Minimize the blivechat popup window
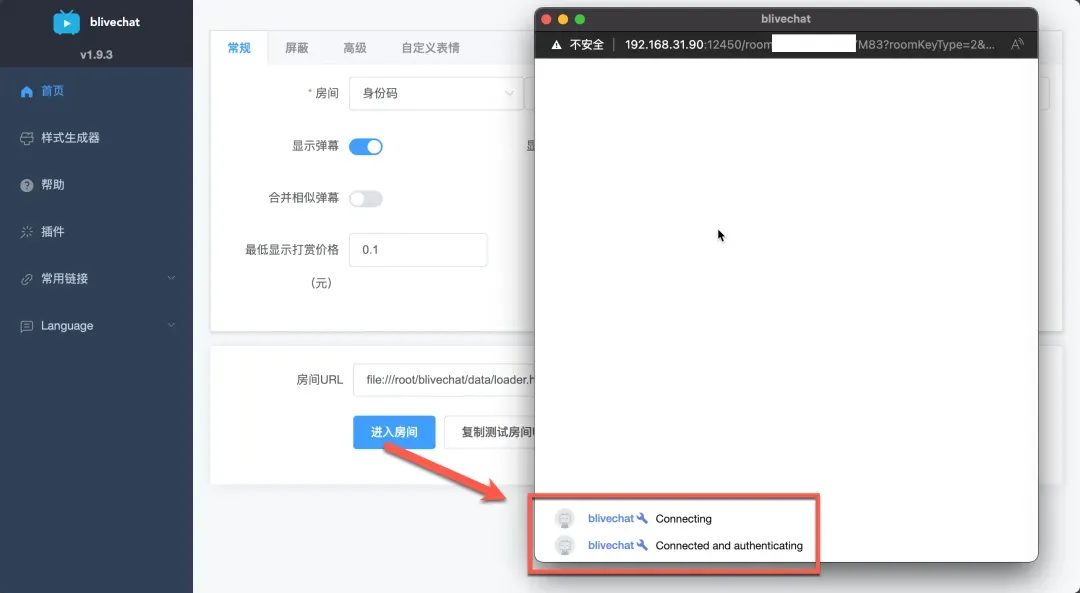Screen dimensions: 1080x593 point(563,19)
